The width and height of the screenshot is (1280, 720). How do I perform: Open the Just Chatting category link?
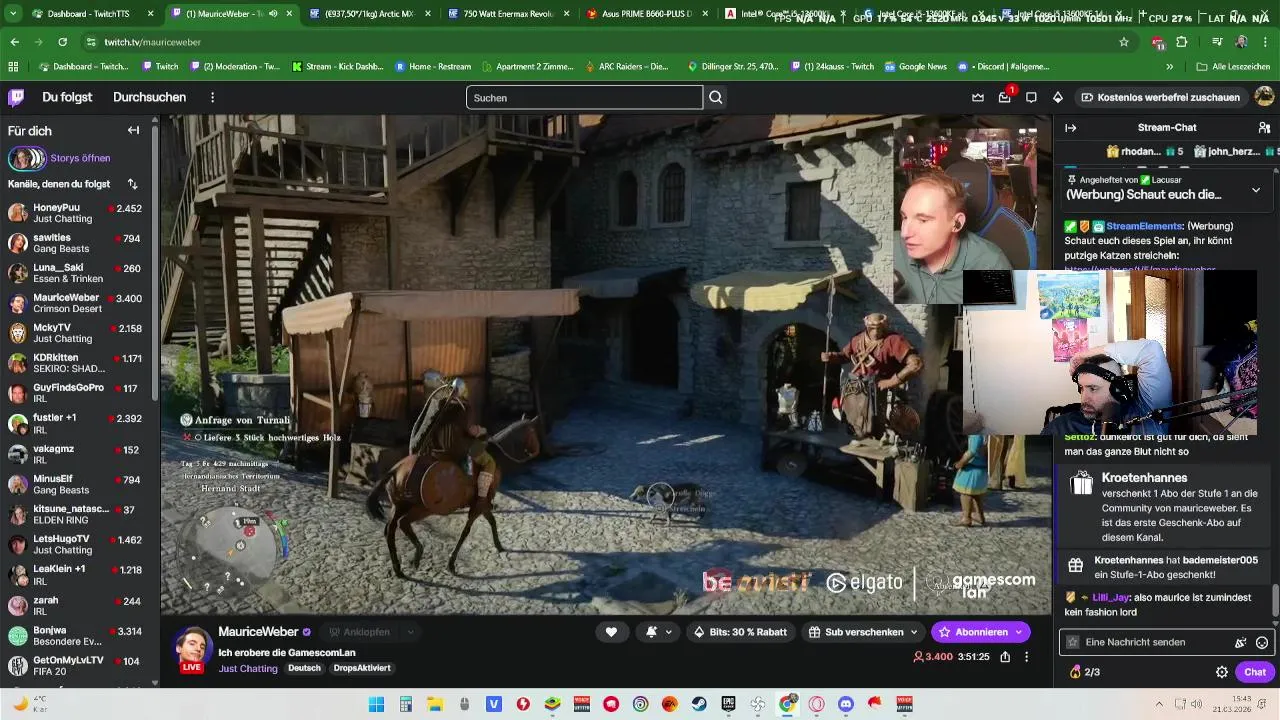point(248,668)
